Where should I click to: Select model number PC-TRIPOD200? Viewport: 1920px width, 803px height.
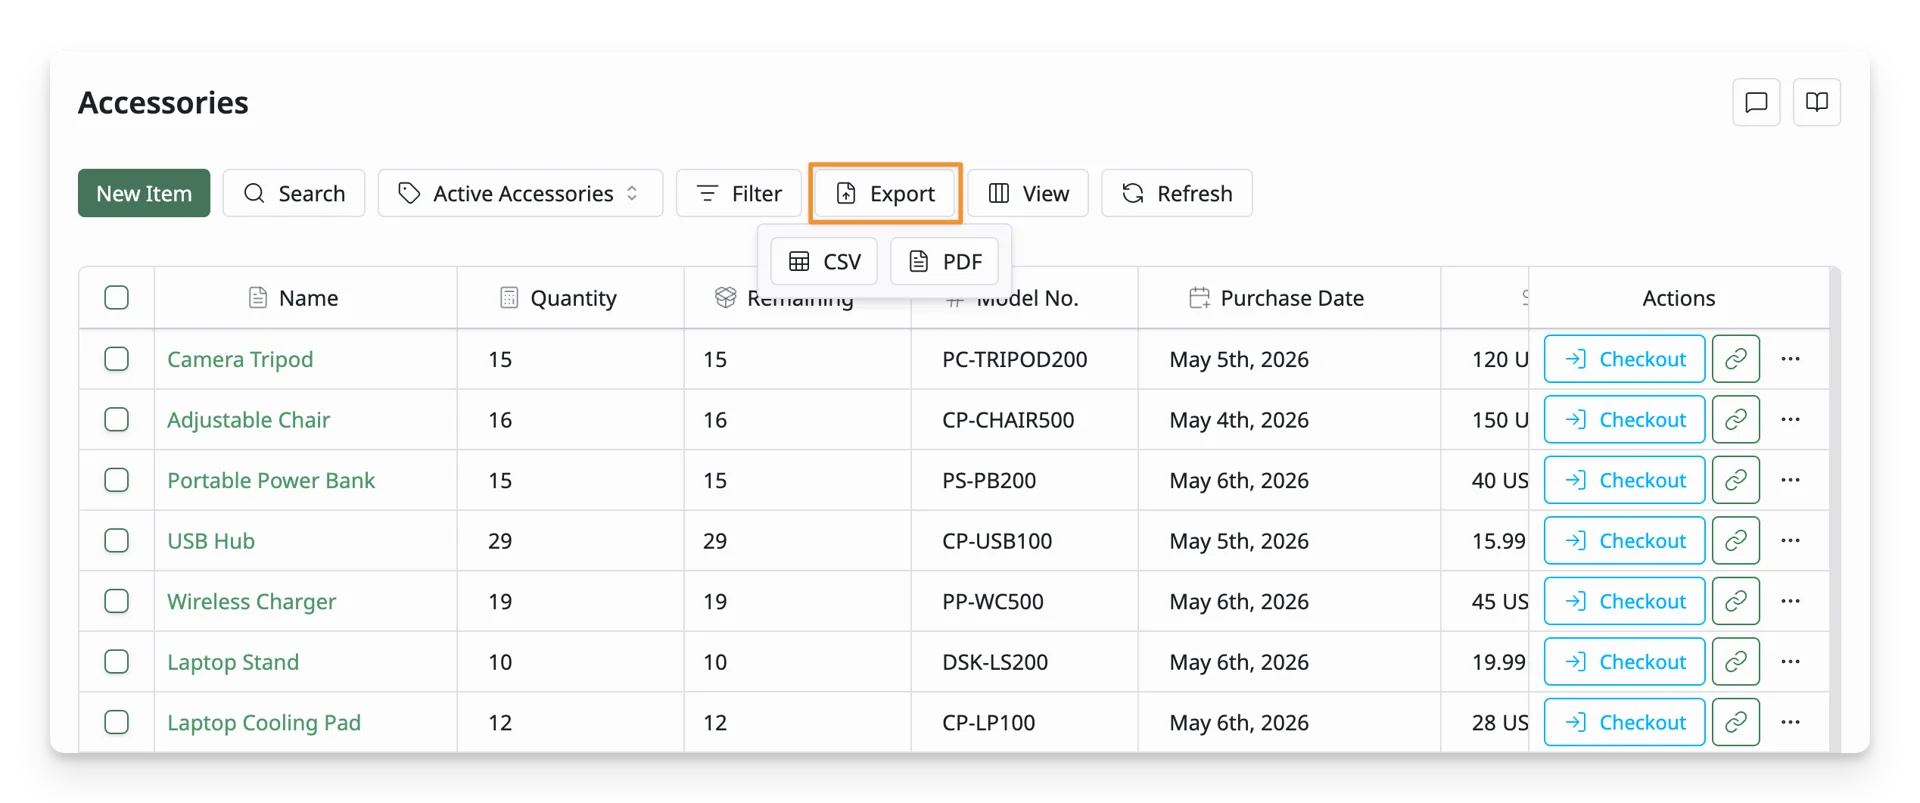click(1014, 359)
